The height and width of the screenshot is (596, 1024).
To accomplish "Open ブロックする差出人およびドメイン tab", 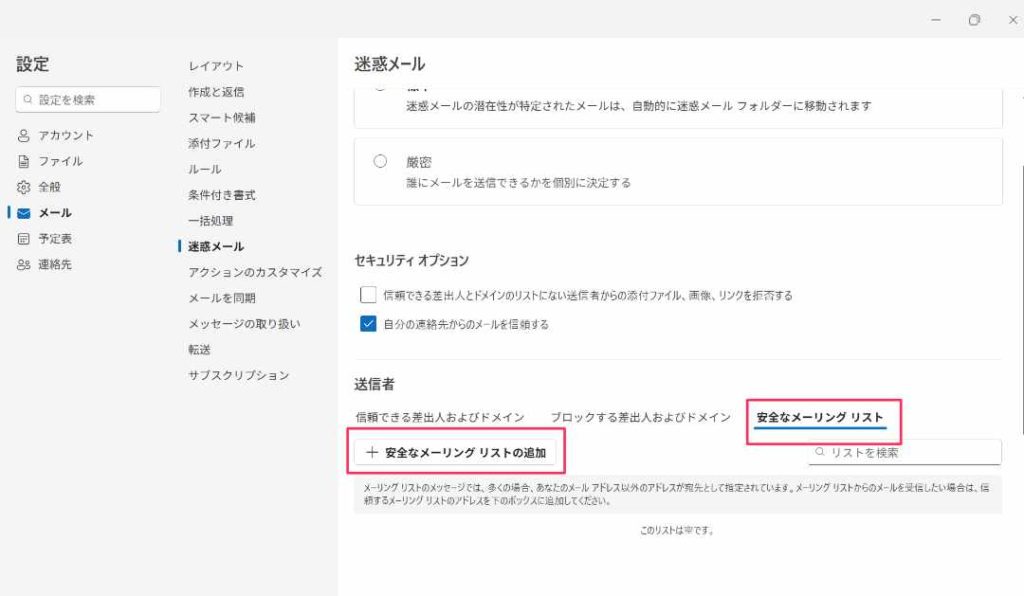I will (x=640, y=417).
